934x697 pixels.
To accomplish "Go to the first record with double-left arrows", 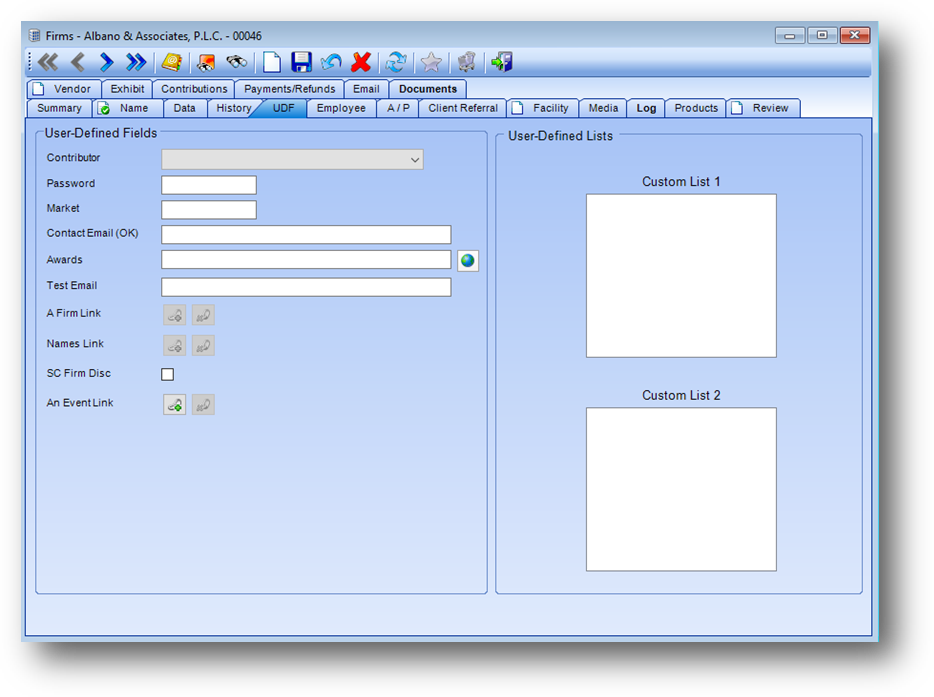I will click(48, 62).
